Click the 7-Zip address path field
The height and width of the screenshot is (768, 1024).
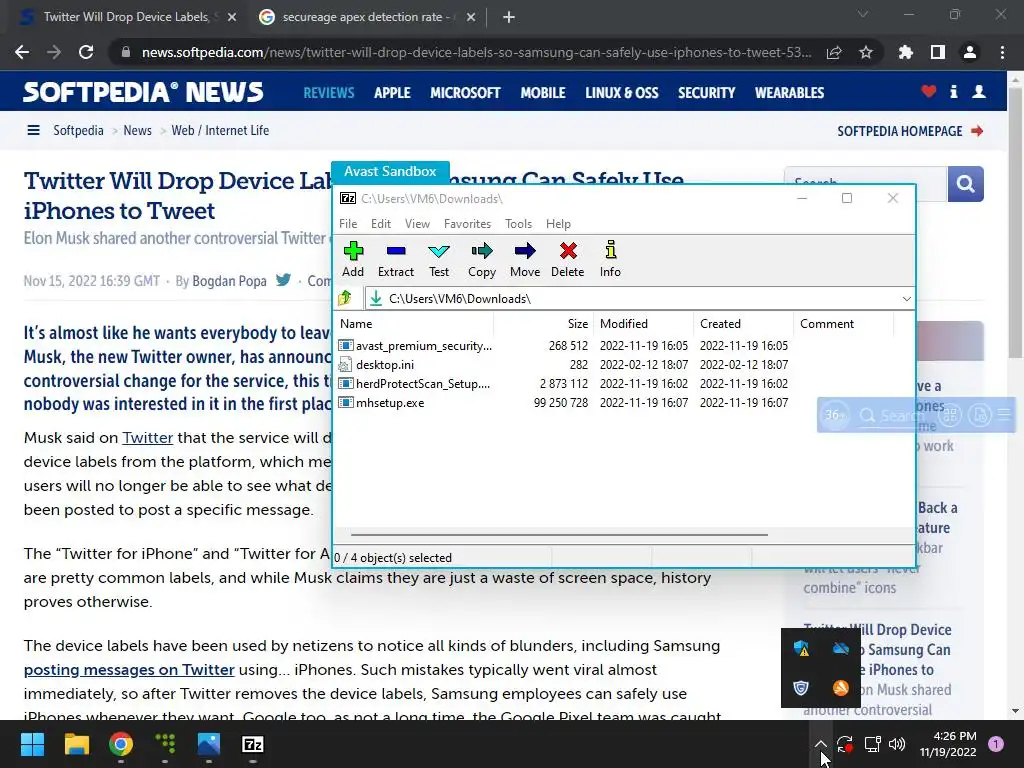[x=640, y=298]
